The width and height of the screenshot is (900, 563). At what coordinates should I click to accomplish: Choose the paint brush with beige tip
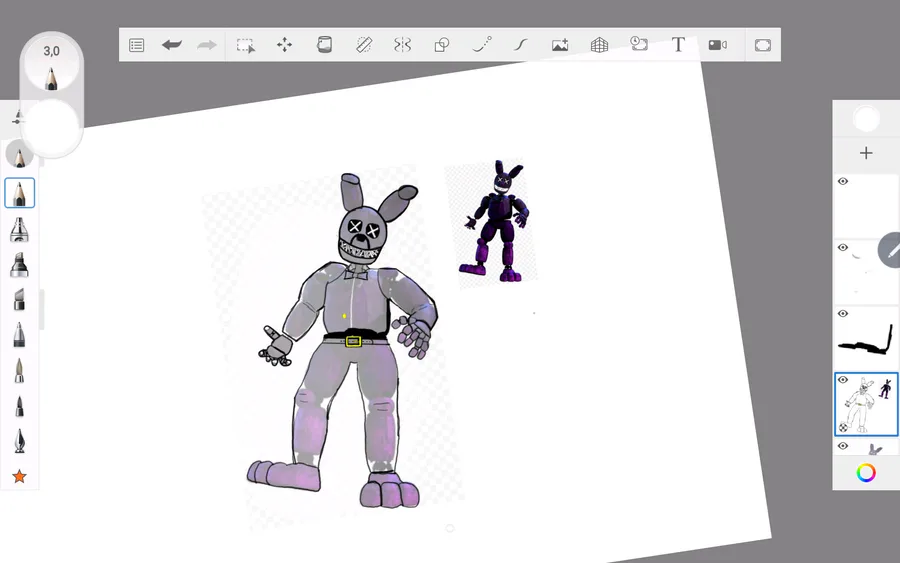click(x=20, y=371)
